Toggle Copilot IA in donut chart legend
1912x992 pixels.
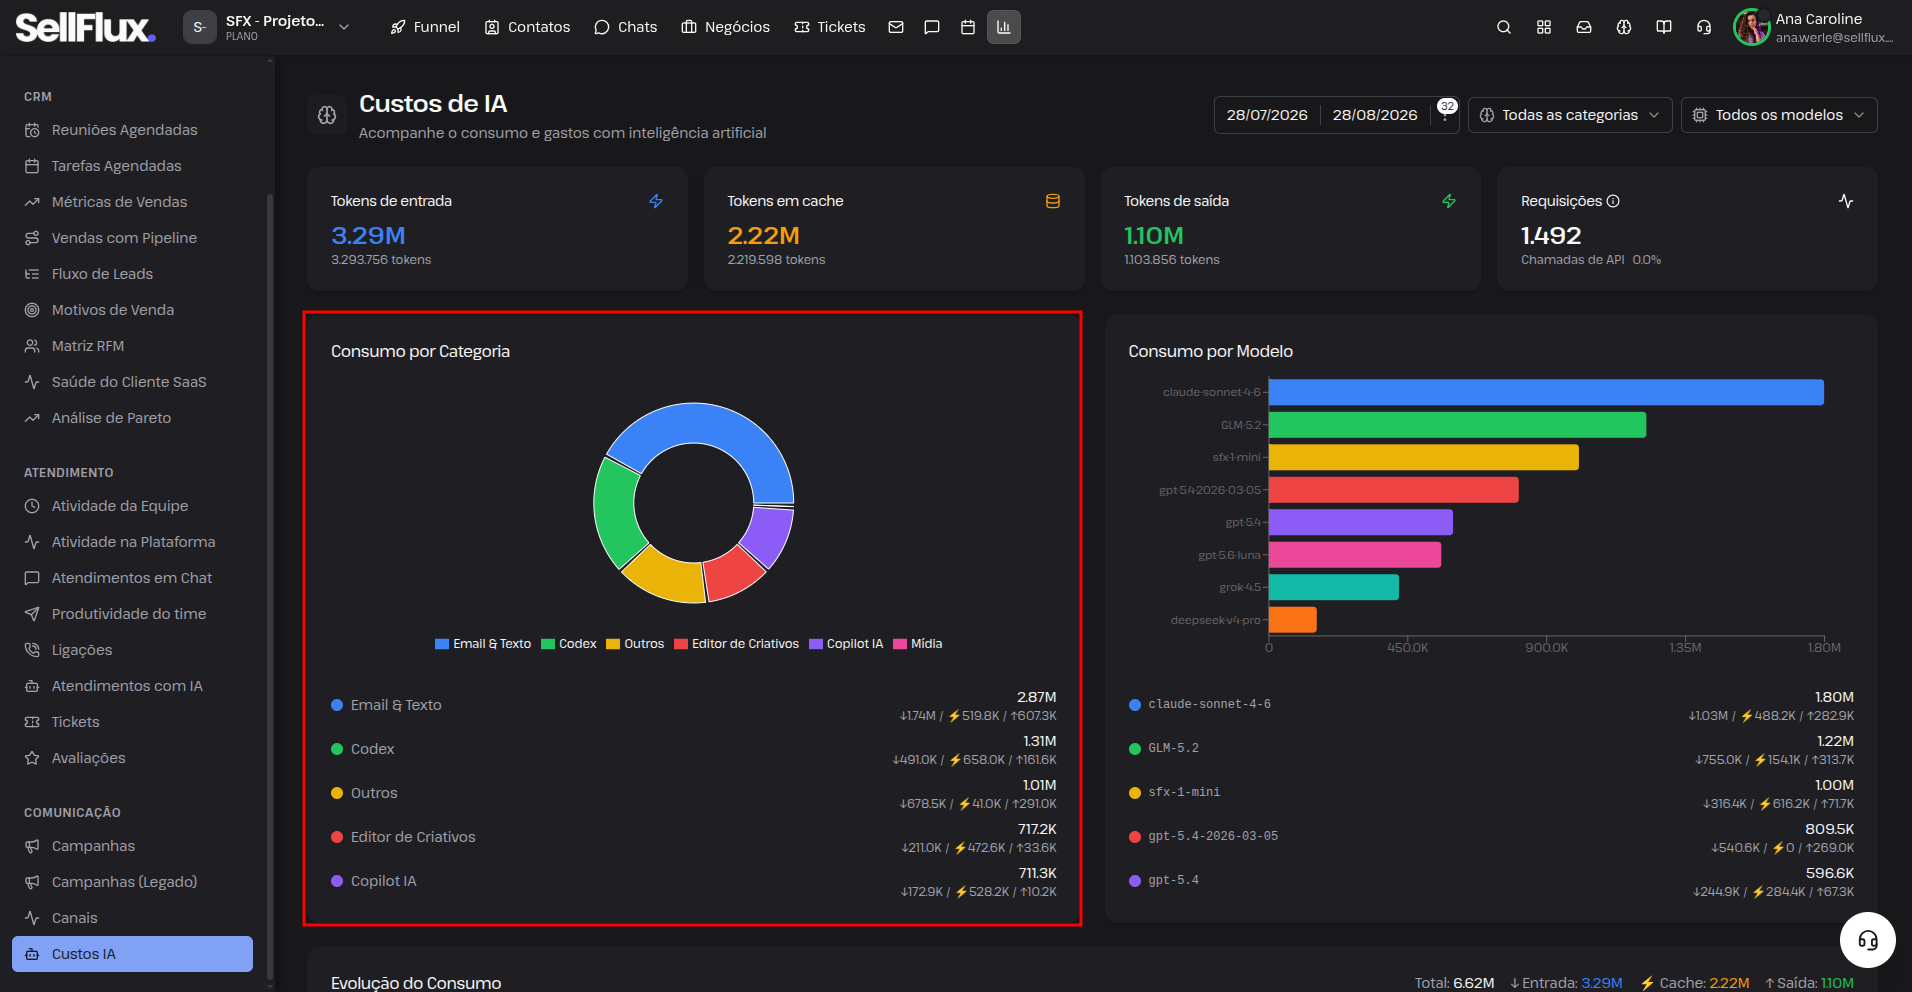pos(846,644)
